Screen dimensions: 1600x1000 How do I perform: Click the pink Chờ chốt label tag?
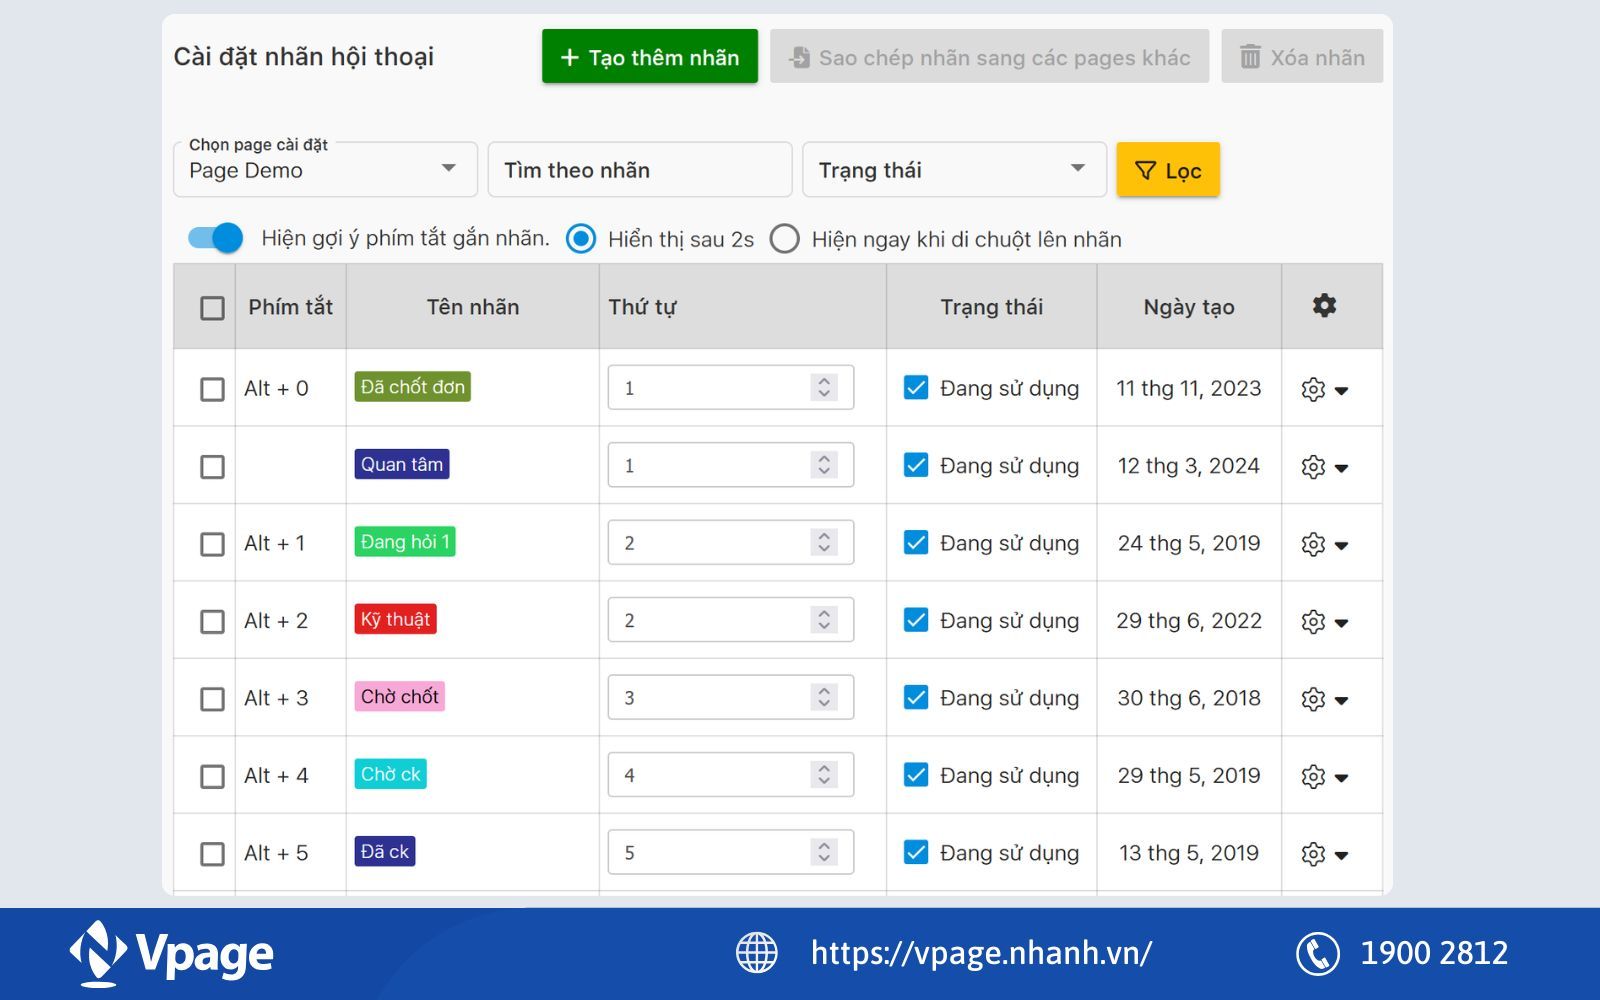tap(399, 696)
